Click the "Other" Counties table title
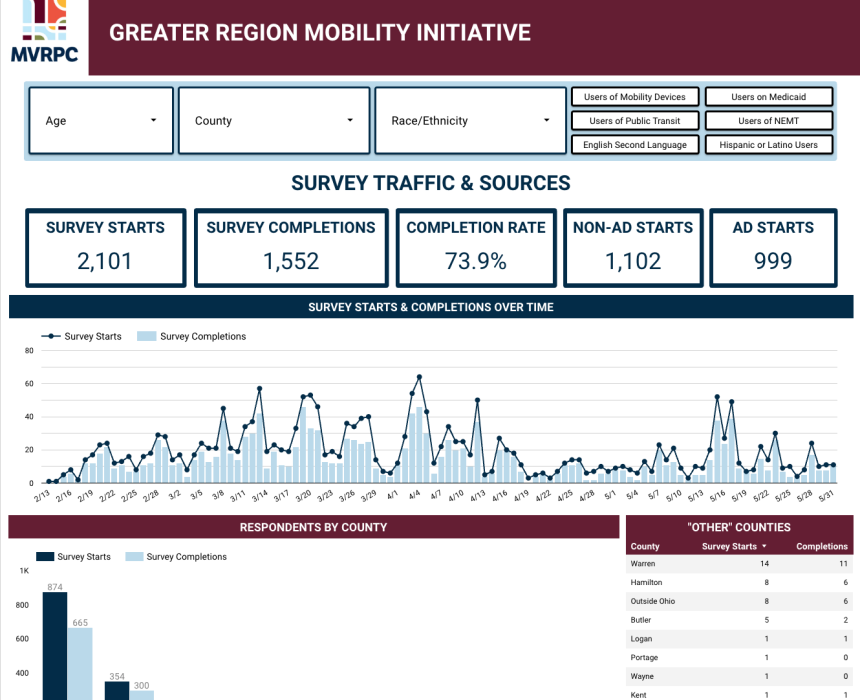860x700 pixels. click(x=739, y=527)
